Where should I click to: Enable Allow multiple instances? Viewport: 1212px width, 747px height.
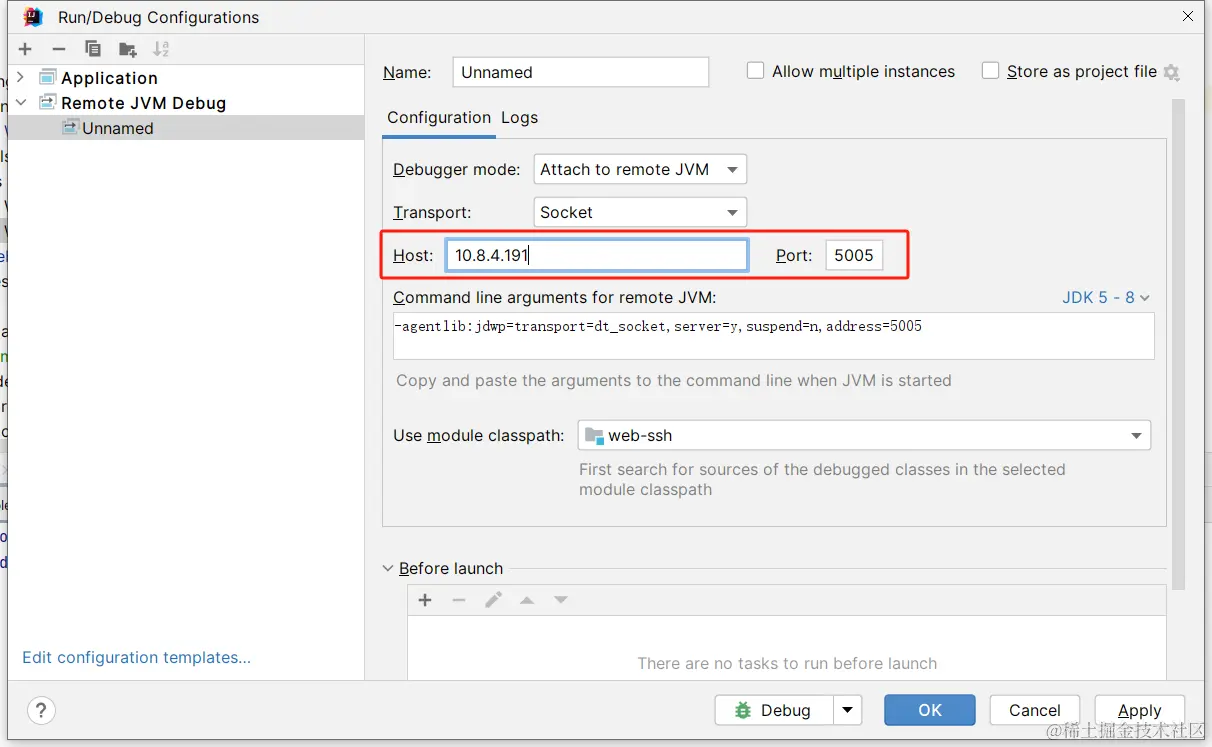756,71
